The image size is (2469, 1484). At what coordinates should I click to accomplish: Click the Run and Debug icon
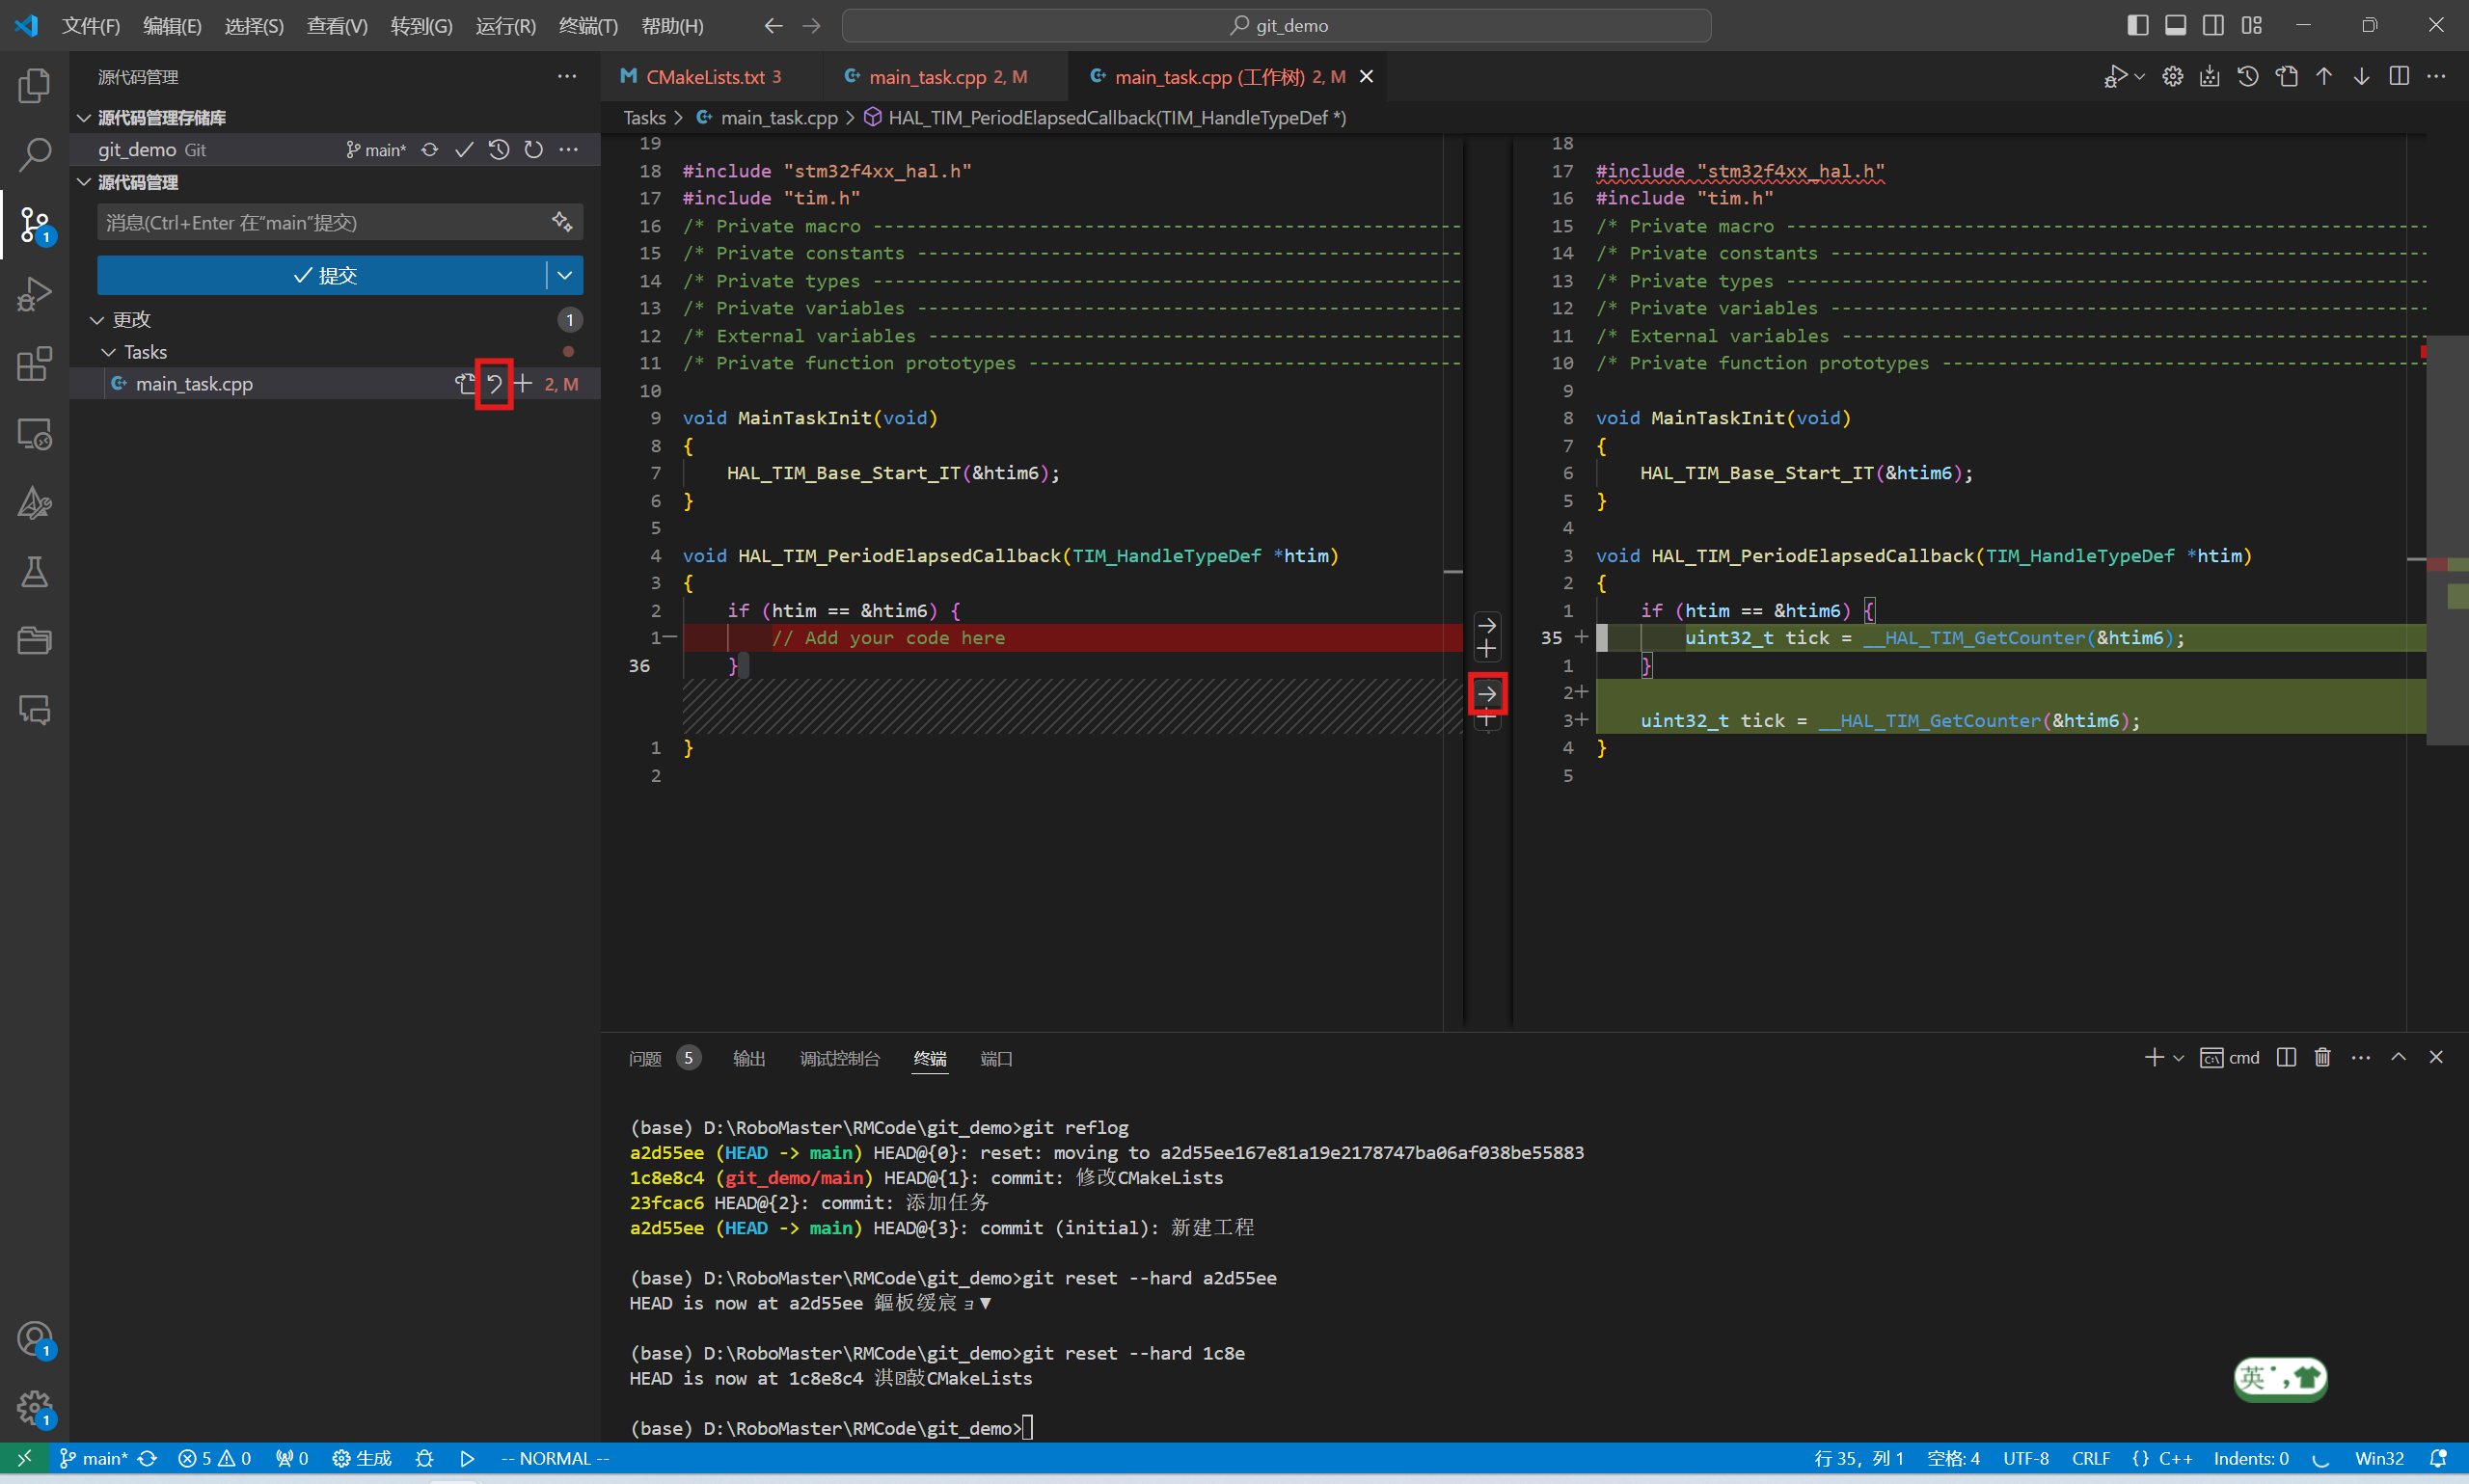click(x=34, y=294)
